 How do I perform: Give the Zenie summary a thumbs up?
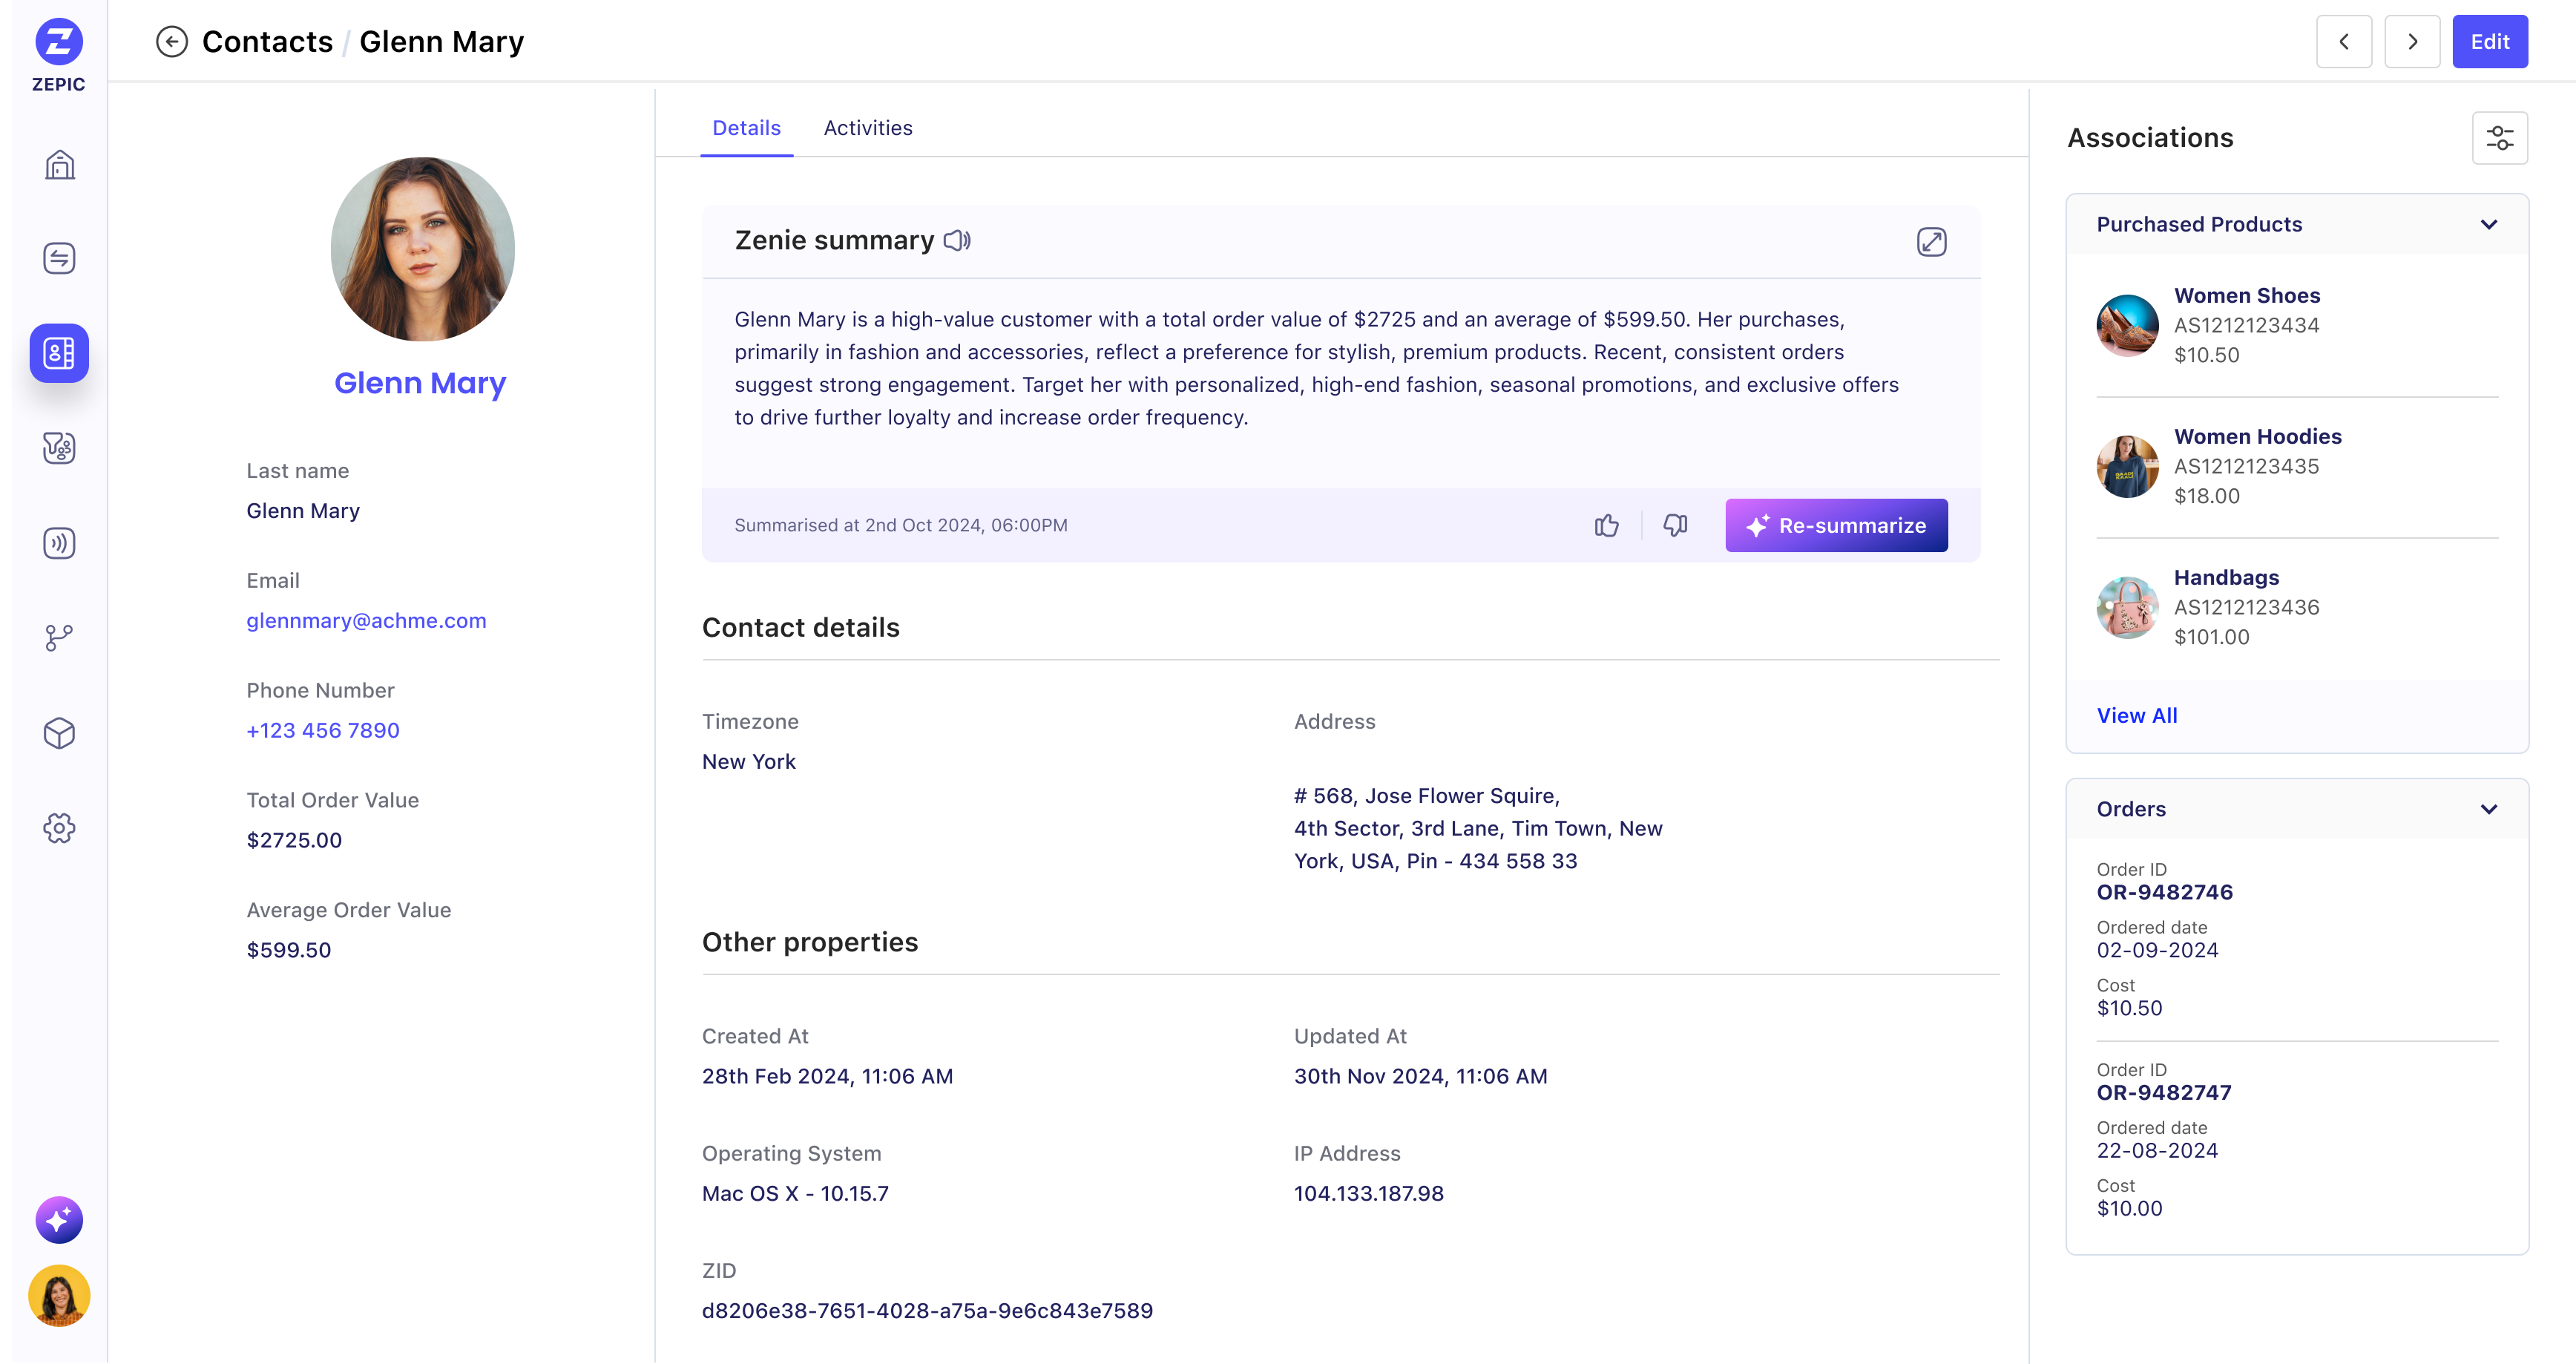click(x=1606, y=525)
